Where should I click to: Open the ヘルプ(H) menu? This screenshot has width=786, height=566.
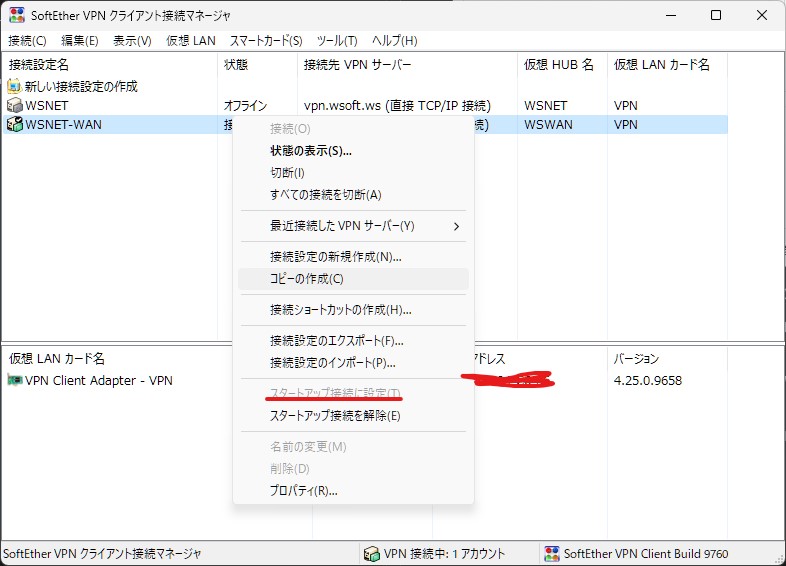395,41
